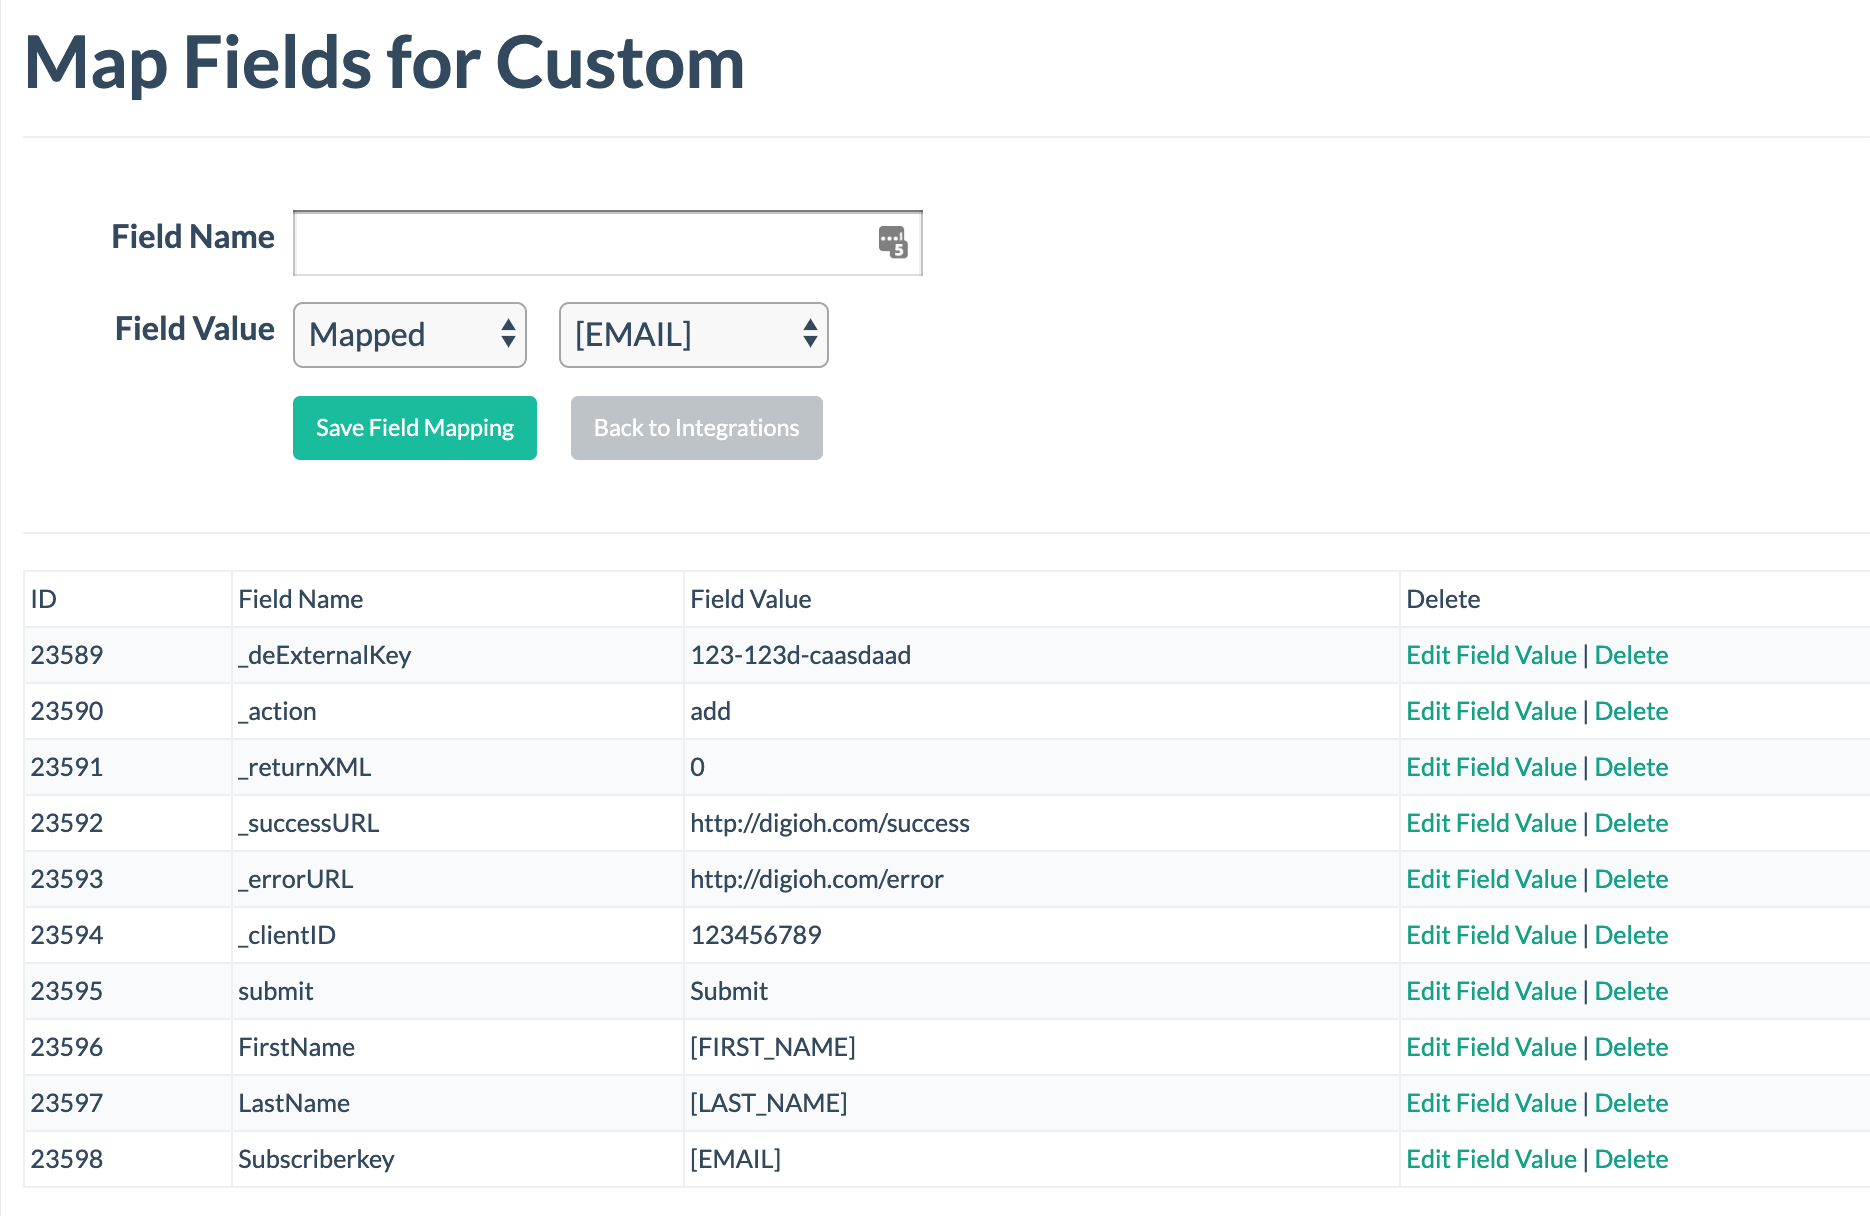Edit field value for Subscriberkey row

(1491, 1159)
